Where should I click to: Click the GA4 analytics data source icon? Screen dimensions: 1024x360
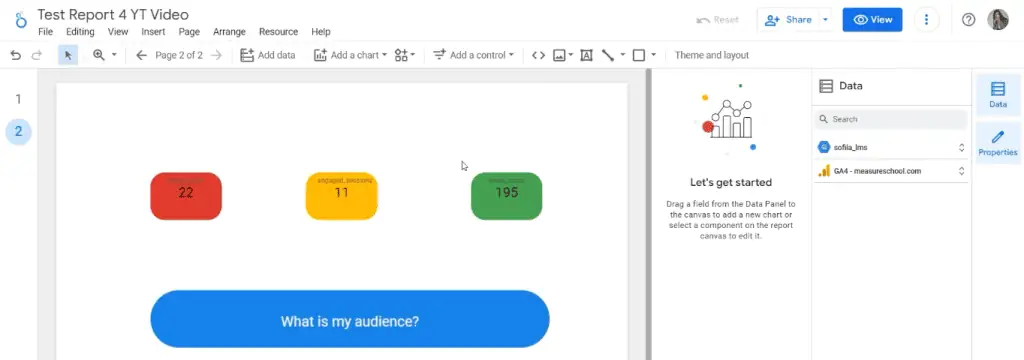[x=824, y=171]
